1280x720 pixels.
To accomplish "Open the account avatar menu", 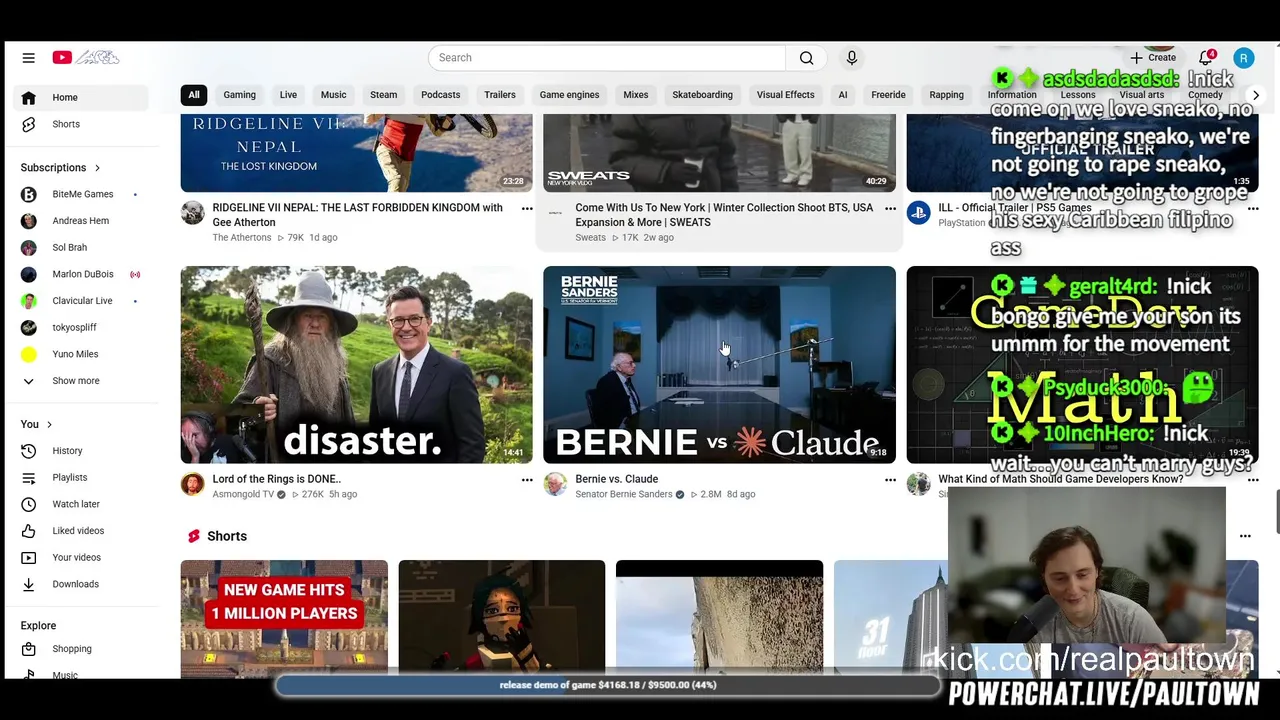I will point(1243,58).
